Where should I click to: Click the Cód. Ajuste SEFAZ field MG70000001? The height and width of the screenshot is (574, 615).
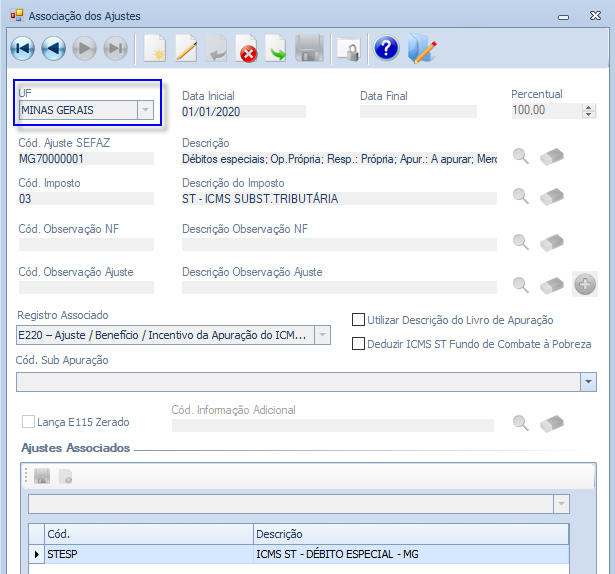click(x=86, y=159)
